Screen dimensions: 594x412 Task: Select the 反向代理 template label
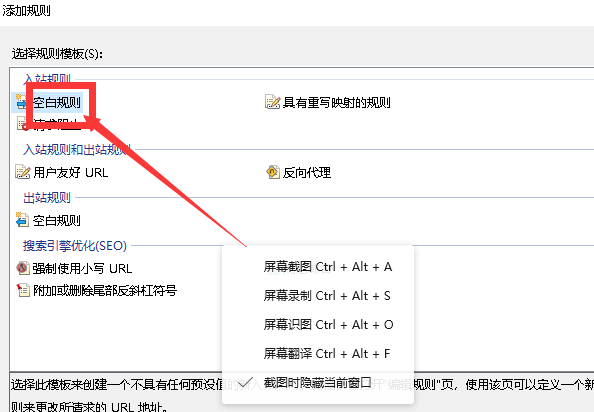306,173
